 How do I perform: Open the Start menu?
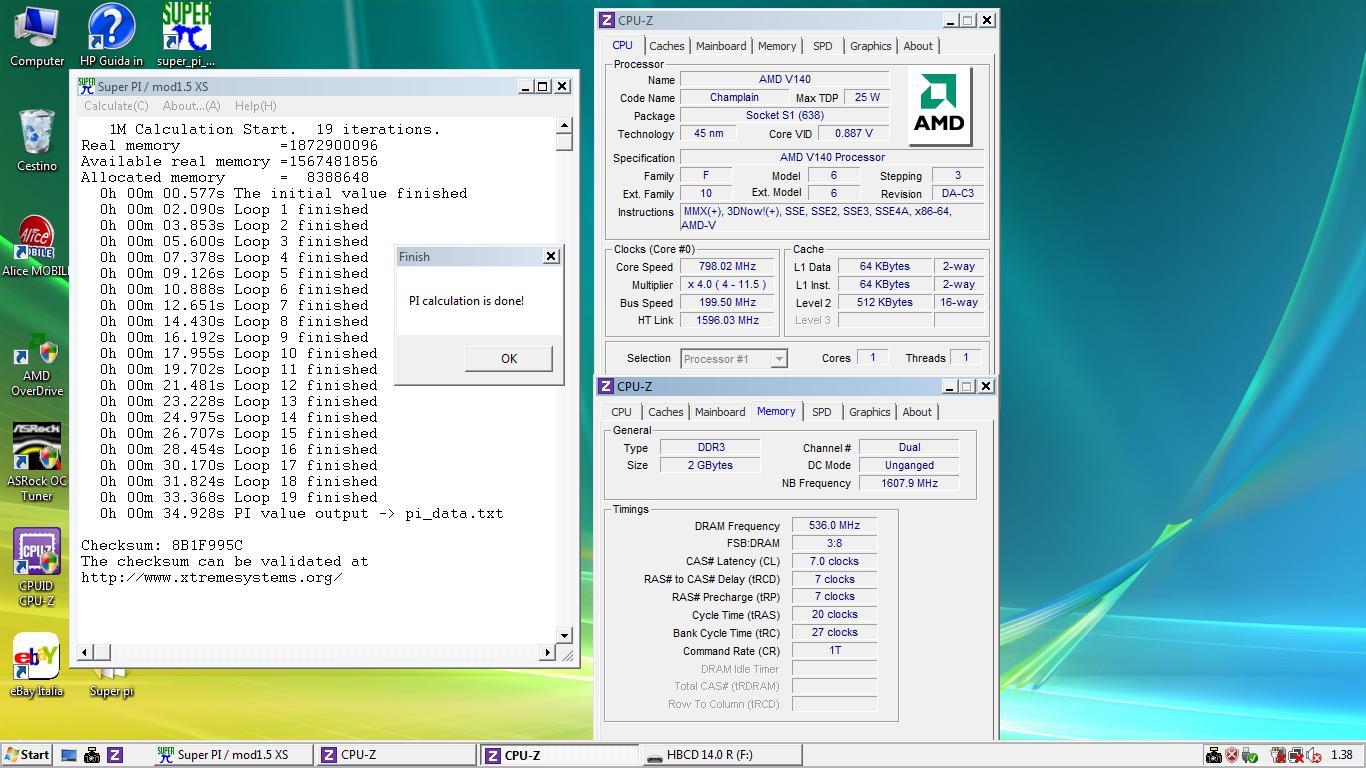(x=27, y=755)
